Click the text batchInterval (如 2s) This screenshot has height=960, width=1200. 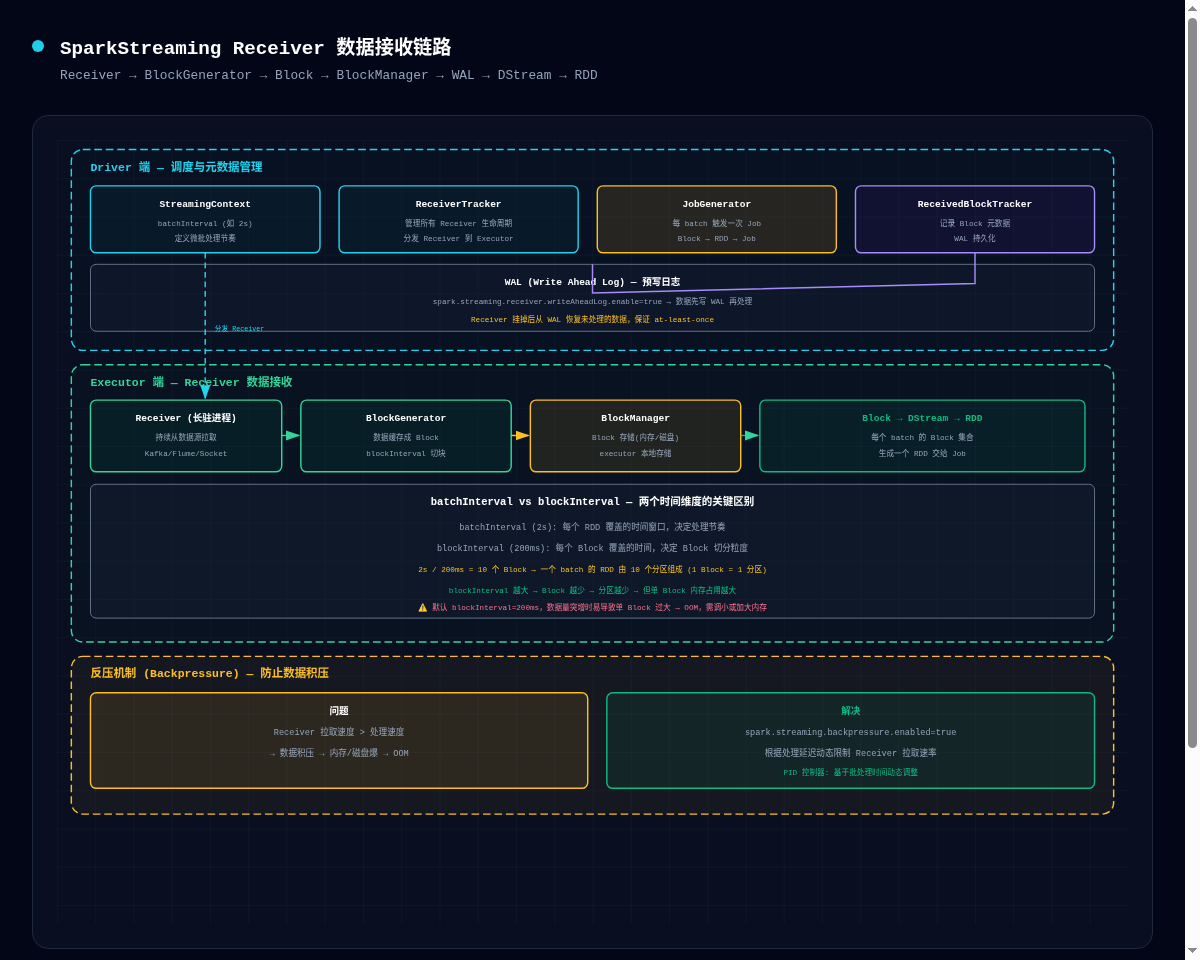(205, 223)
